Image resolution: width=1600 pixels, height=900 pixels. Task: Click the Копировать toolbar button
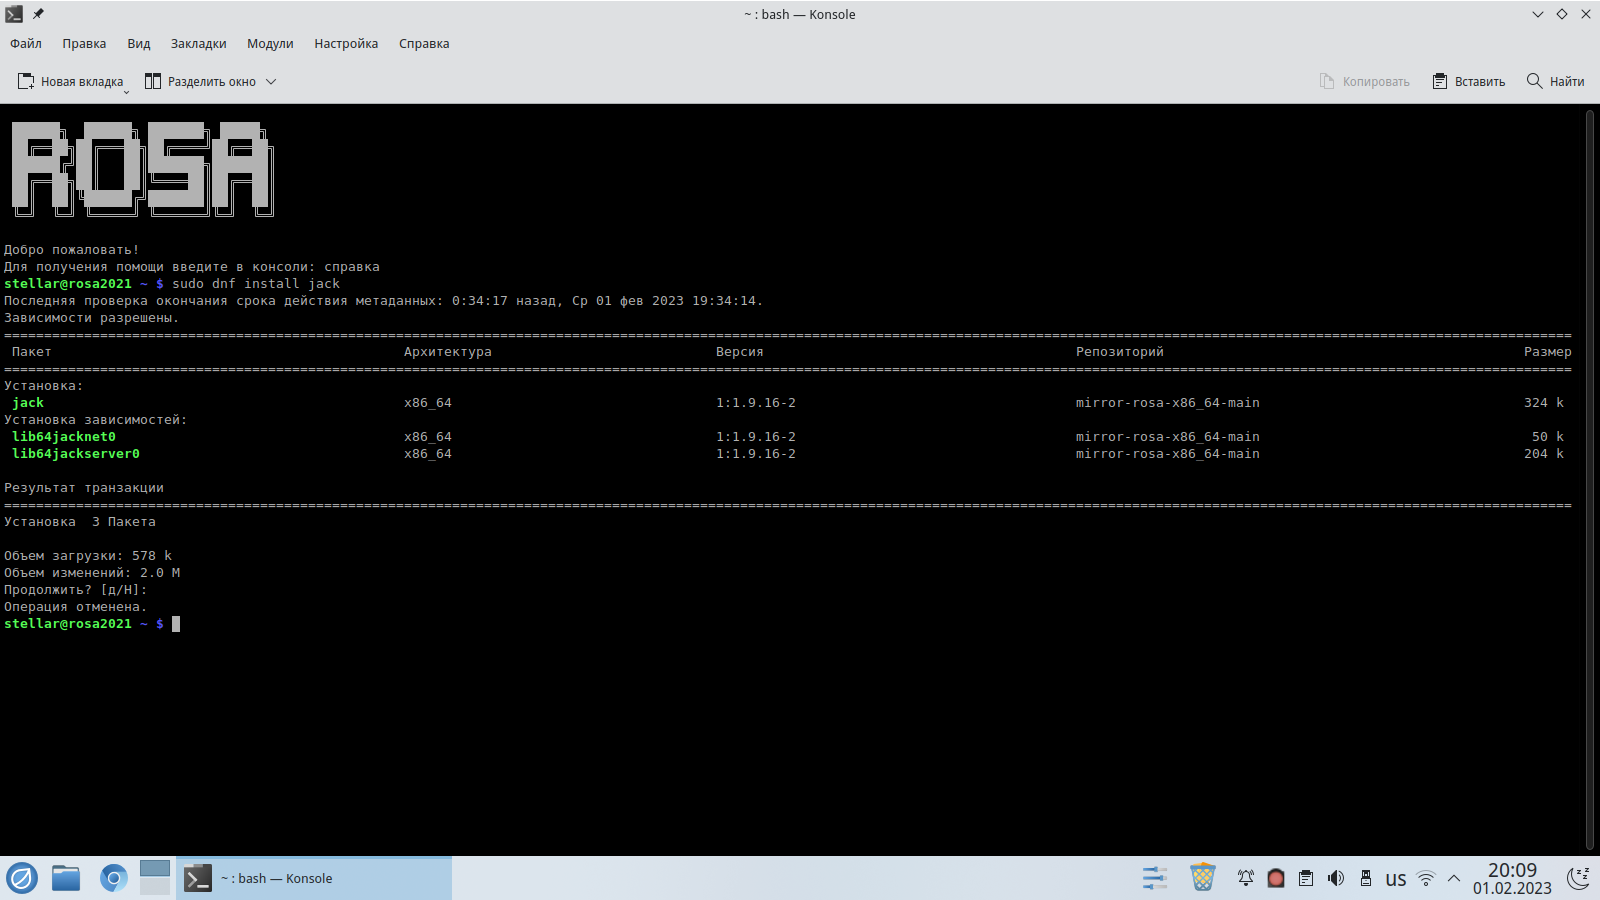point(1365,82)
